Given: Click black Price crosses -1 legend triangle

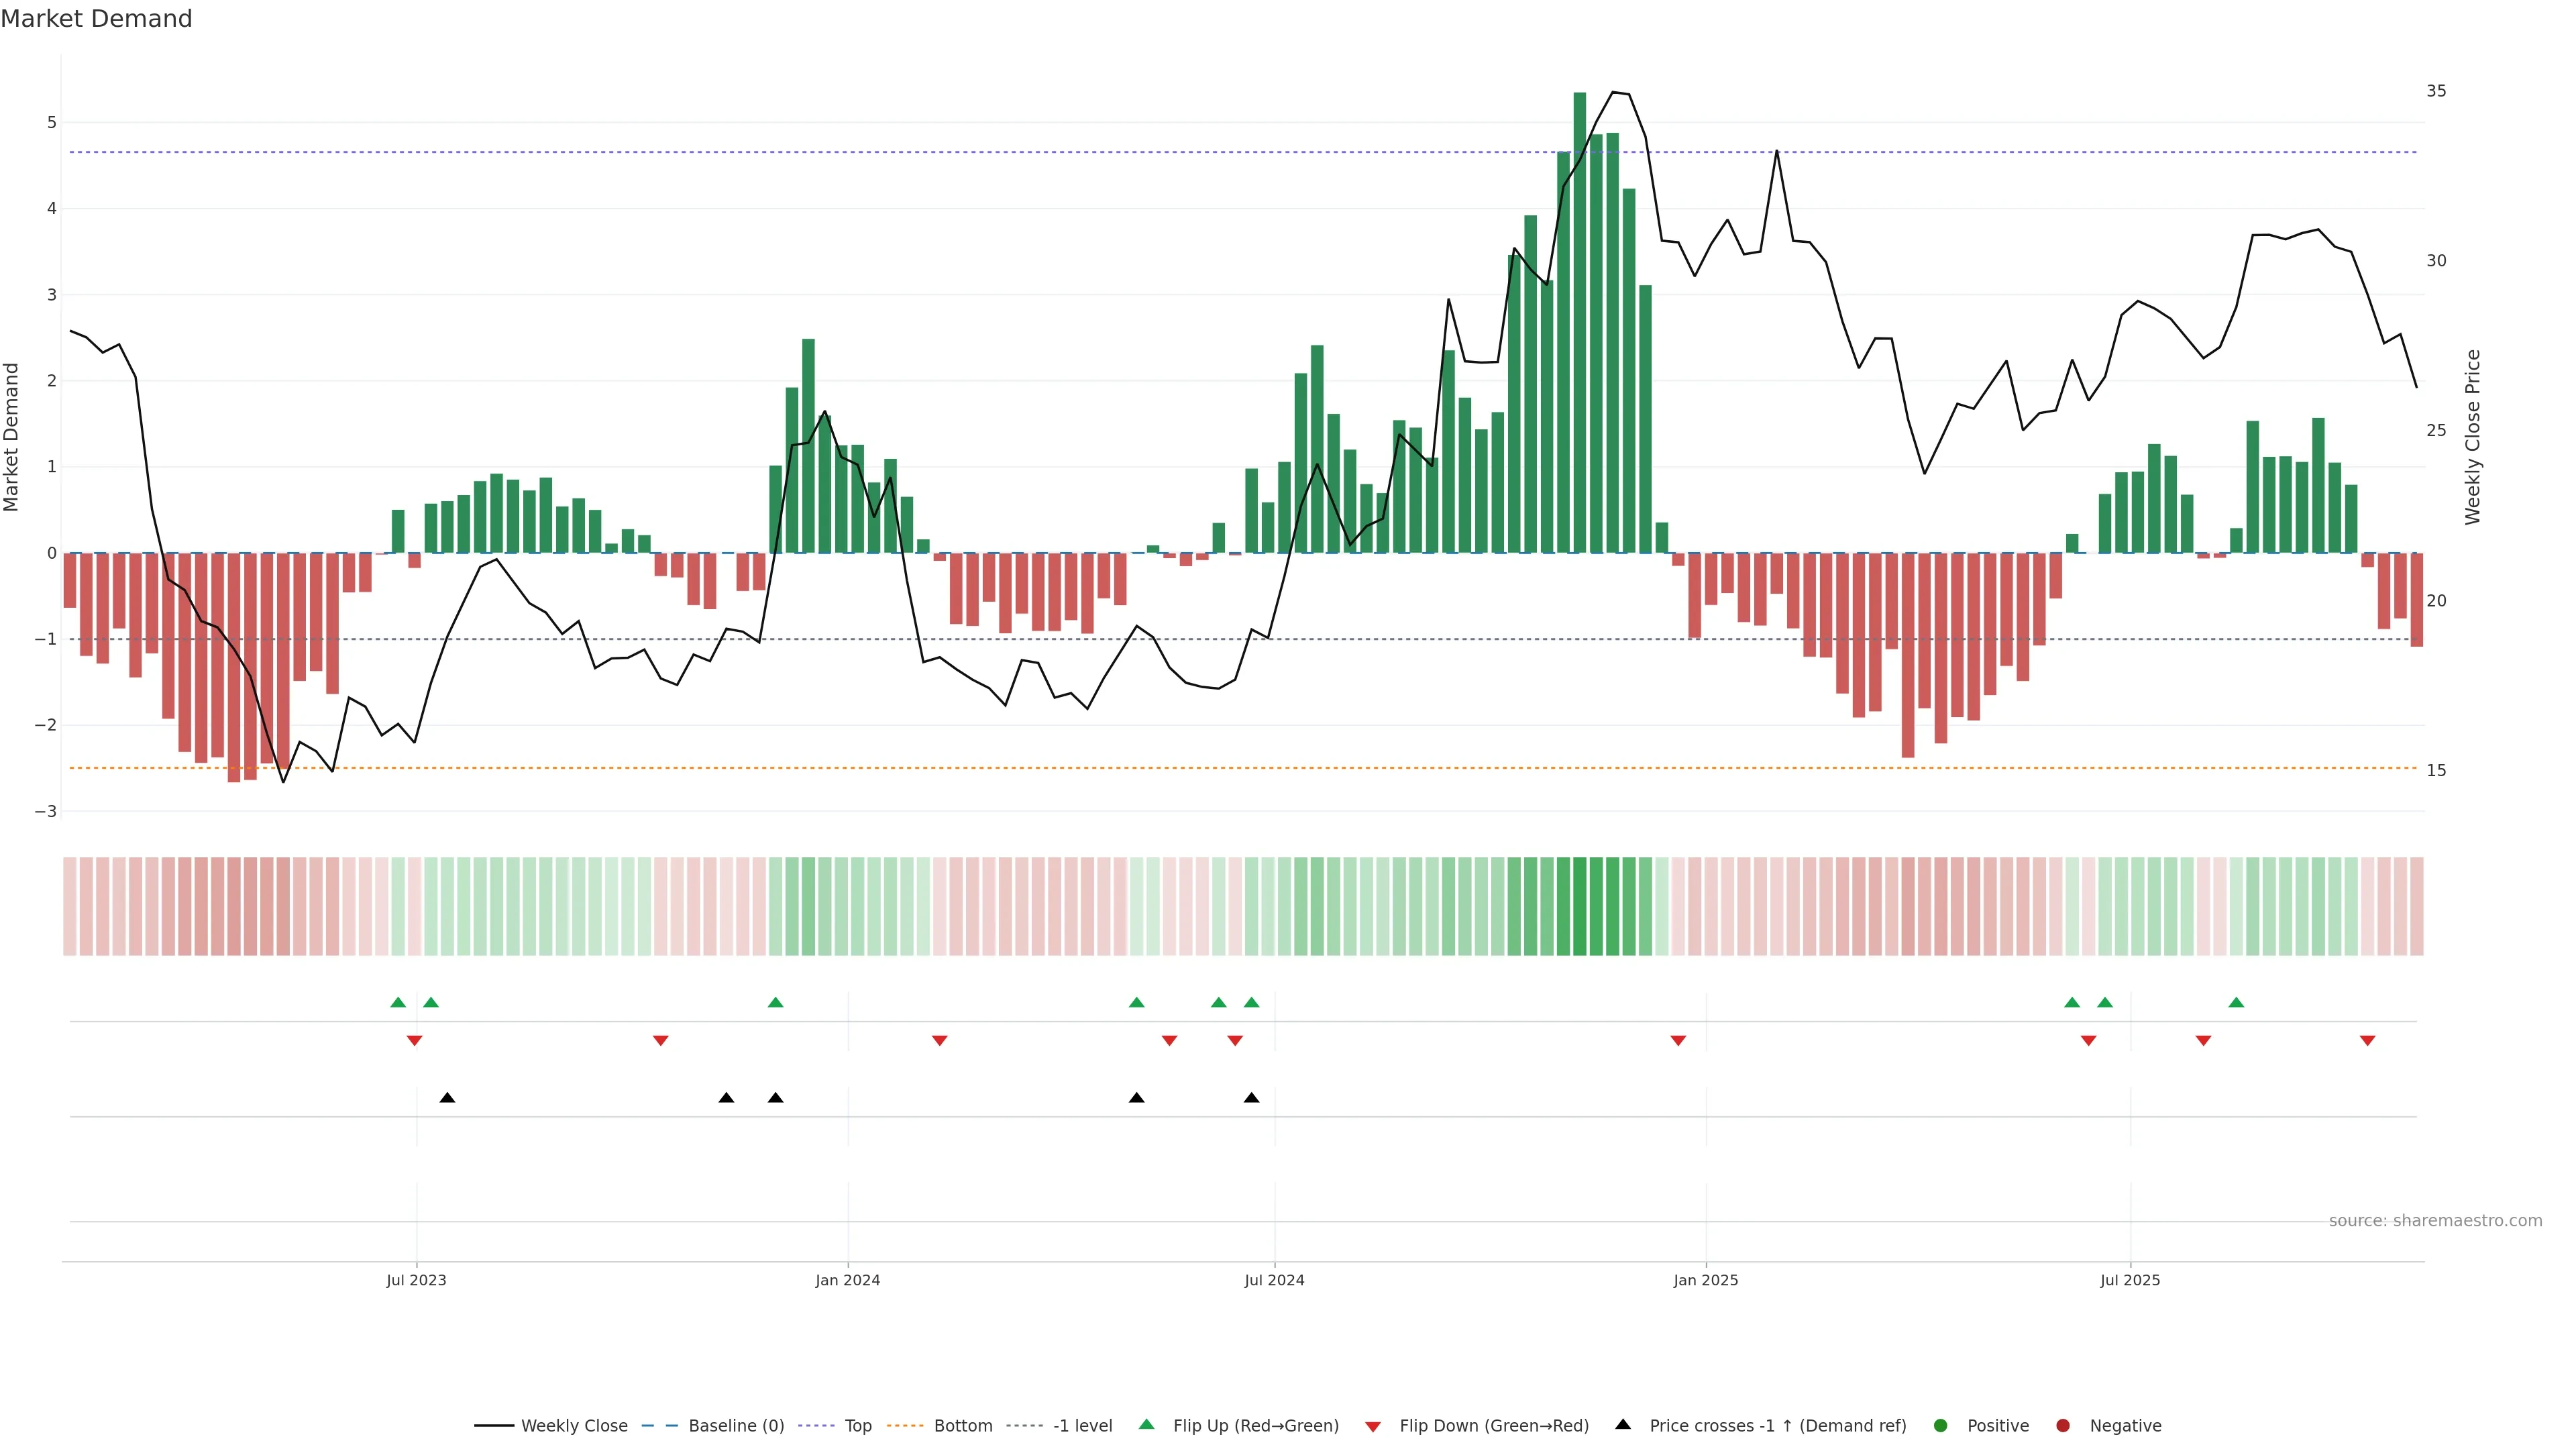Looking at the screenshot, I should (x=1623, y=1424).
